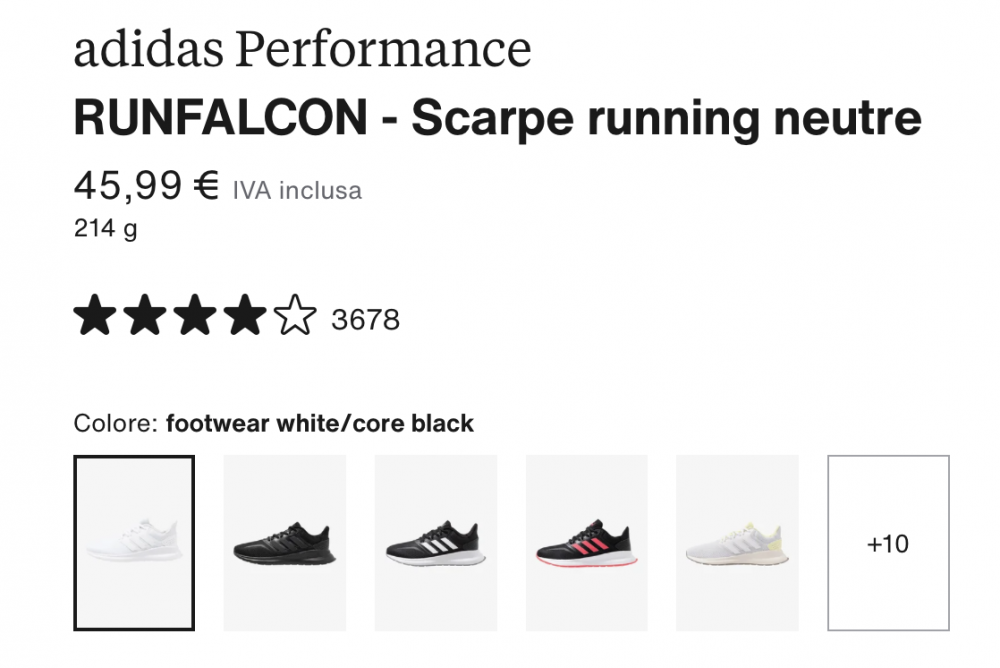
Task: Select the all-black shoe color variant
Action: coord(285,543)
